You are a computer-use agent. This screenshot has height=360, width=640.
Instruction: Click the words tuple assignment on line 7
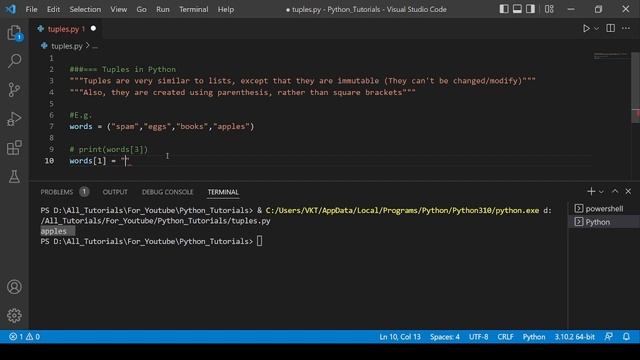(x=162, y=126)
